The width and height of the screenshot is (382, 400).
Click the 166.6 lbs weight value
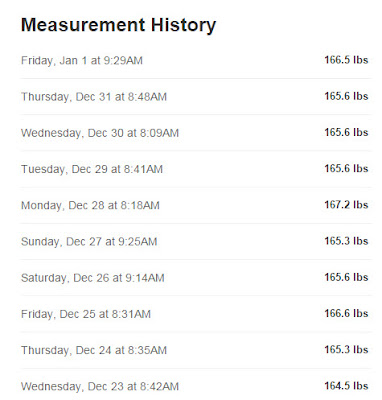[x=346, y=313]
